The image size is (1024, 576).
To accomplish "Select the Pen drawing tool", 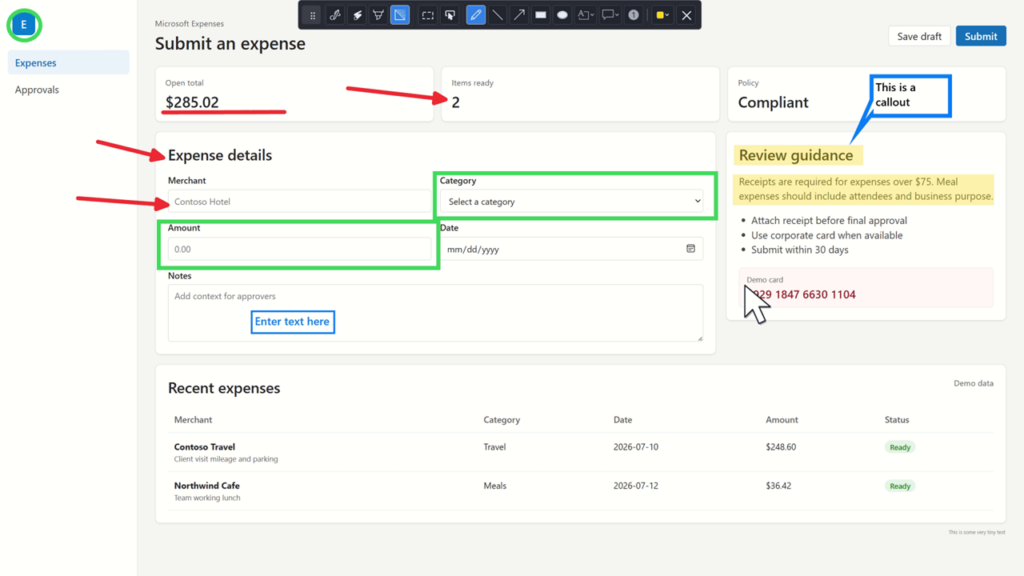I will 475,15.
